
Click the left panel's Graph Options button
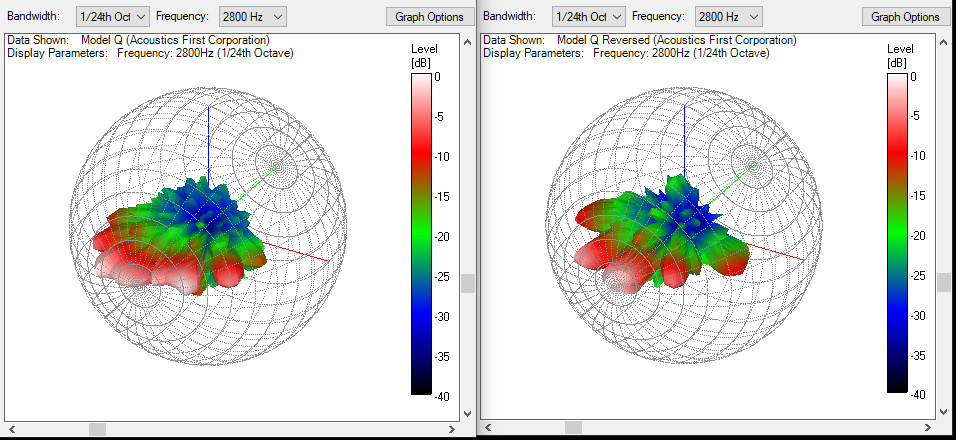(x=430, y=17)
